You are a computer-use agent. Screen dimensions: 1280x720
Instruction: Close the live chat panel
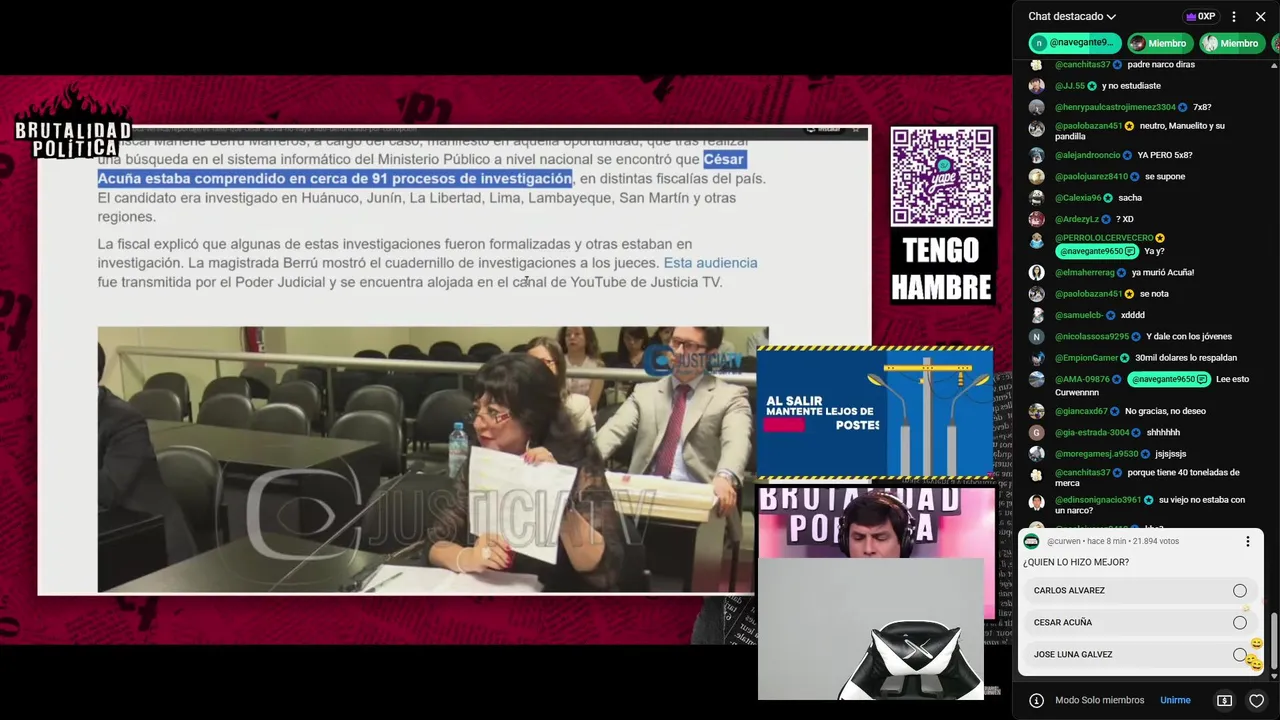[1260, 16]
